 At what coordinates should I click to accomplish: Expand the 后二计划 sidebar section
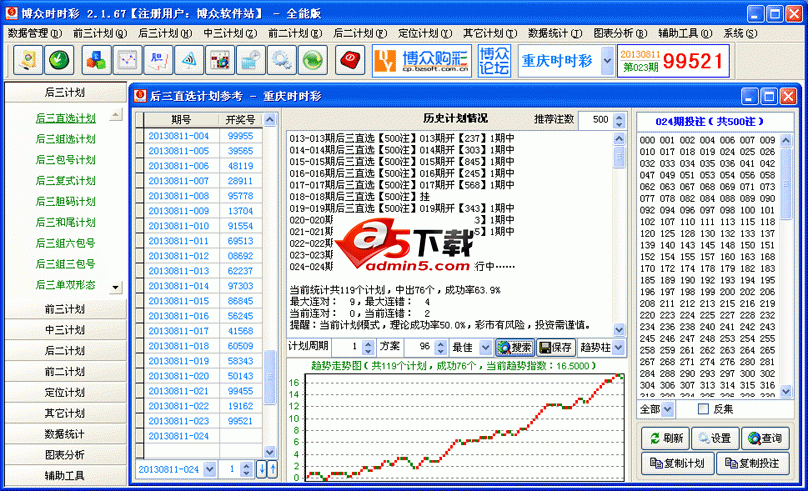tap(65, 351)
